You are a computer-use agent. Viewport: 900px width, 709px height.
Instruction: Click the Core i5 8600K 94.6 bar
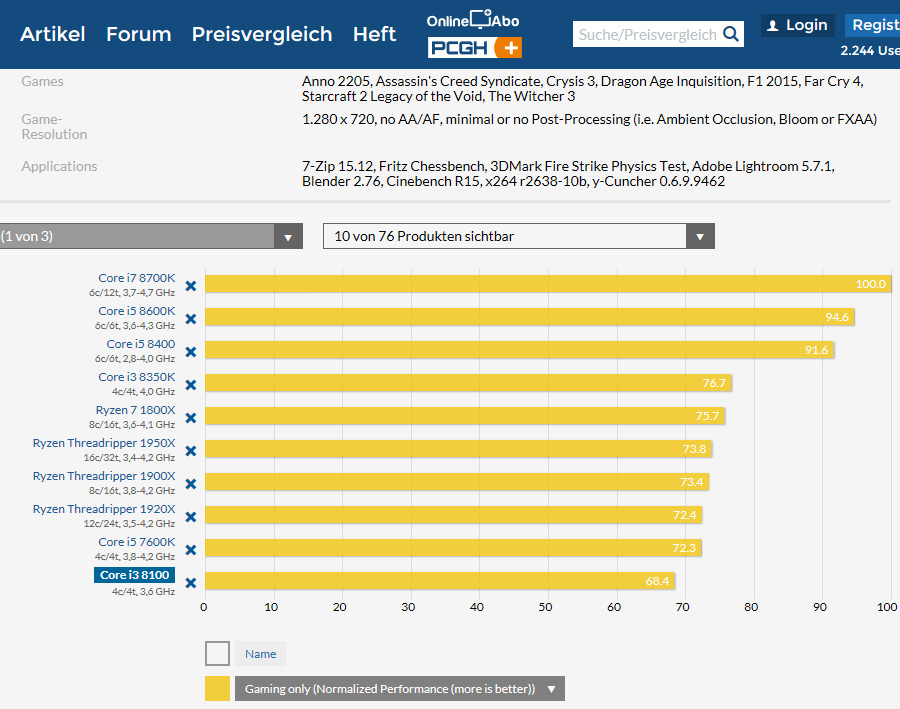[x=530, y=317]
